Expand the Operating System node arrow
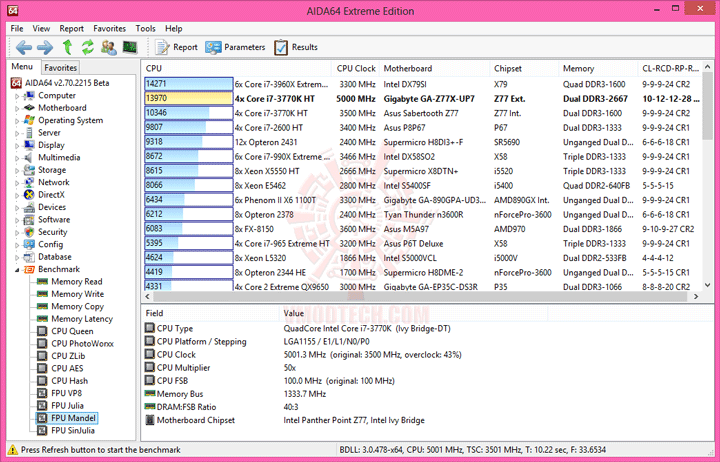Image resolution: width=720 pixels, height=462 pixels. [17, 121]
